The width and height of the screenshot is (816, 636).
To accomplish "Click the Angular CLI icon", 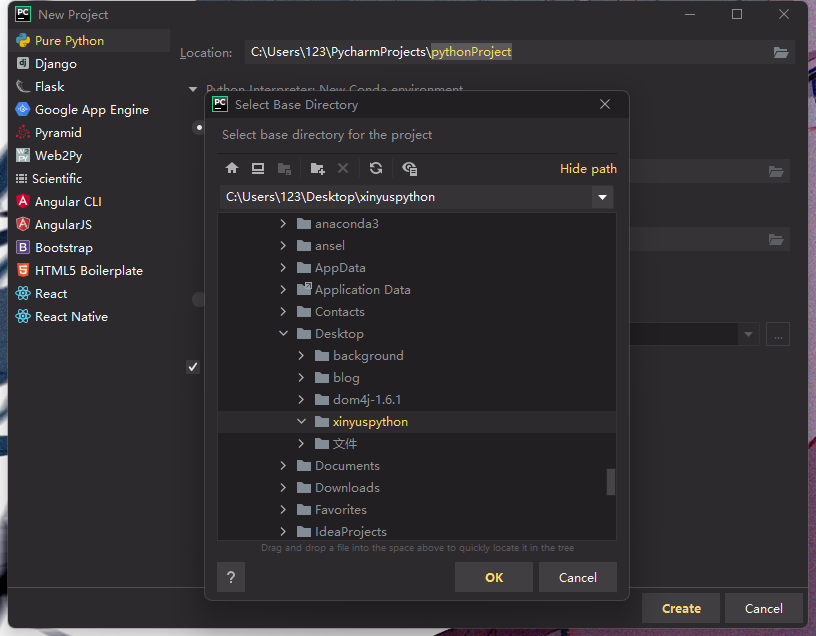I will (x=23, y=201).
